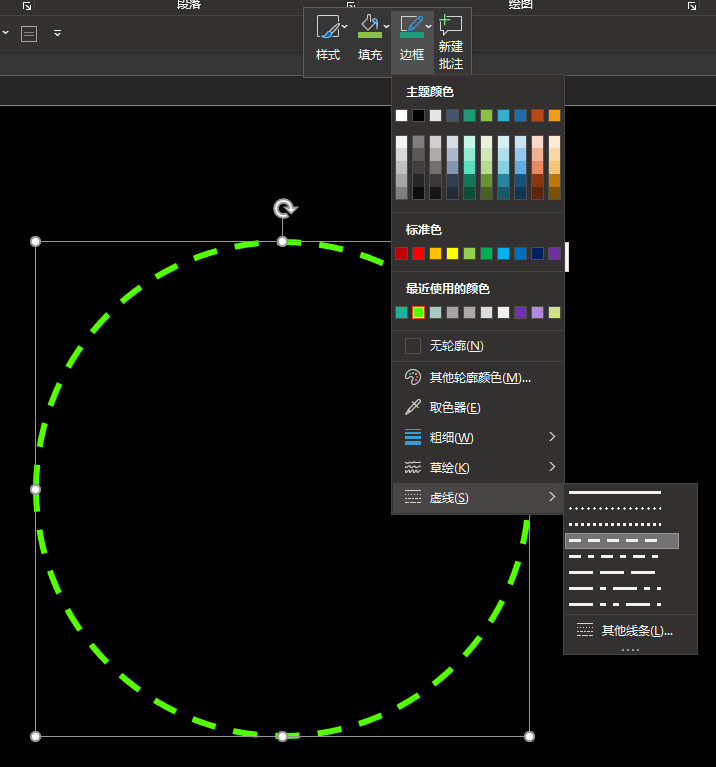Choose the solid line dash style
This screenshot has width=716, height=767.
(x=615, y=493)
